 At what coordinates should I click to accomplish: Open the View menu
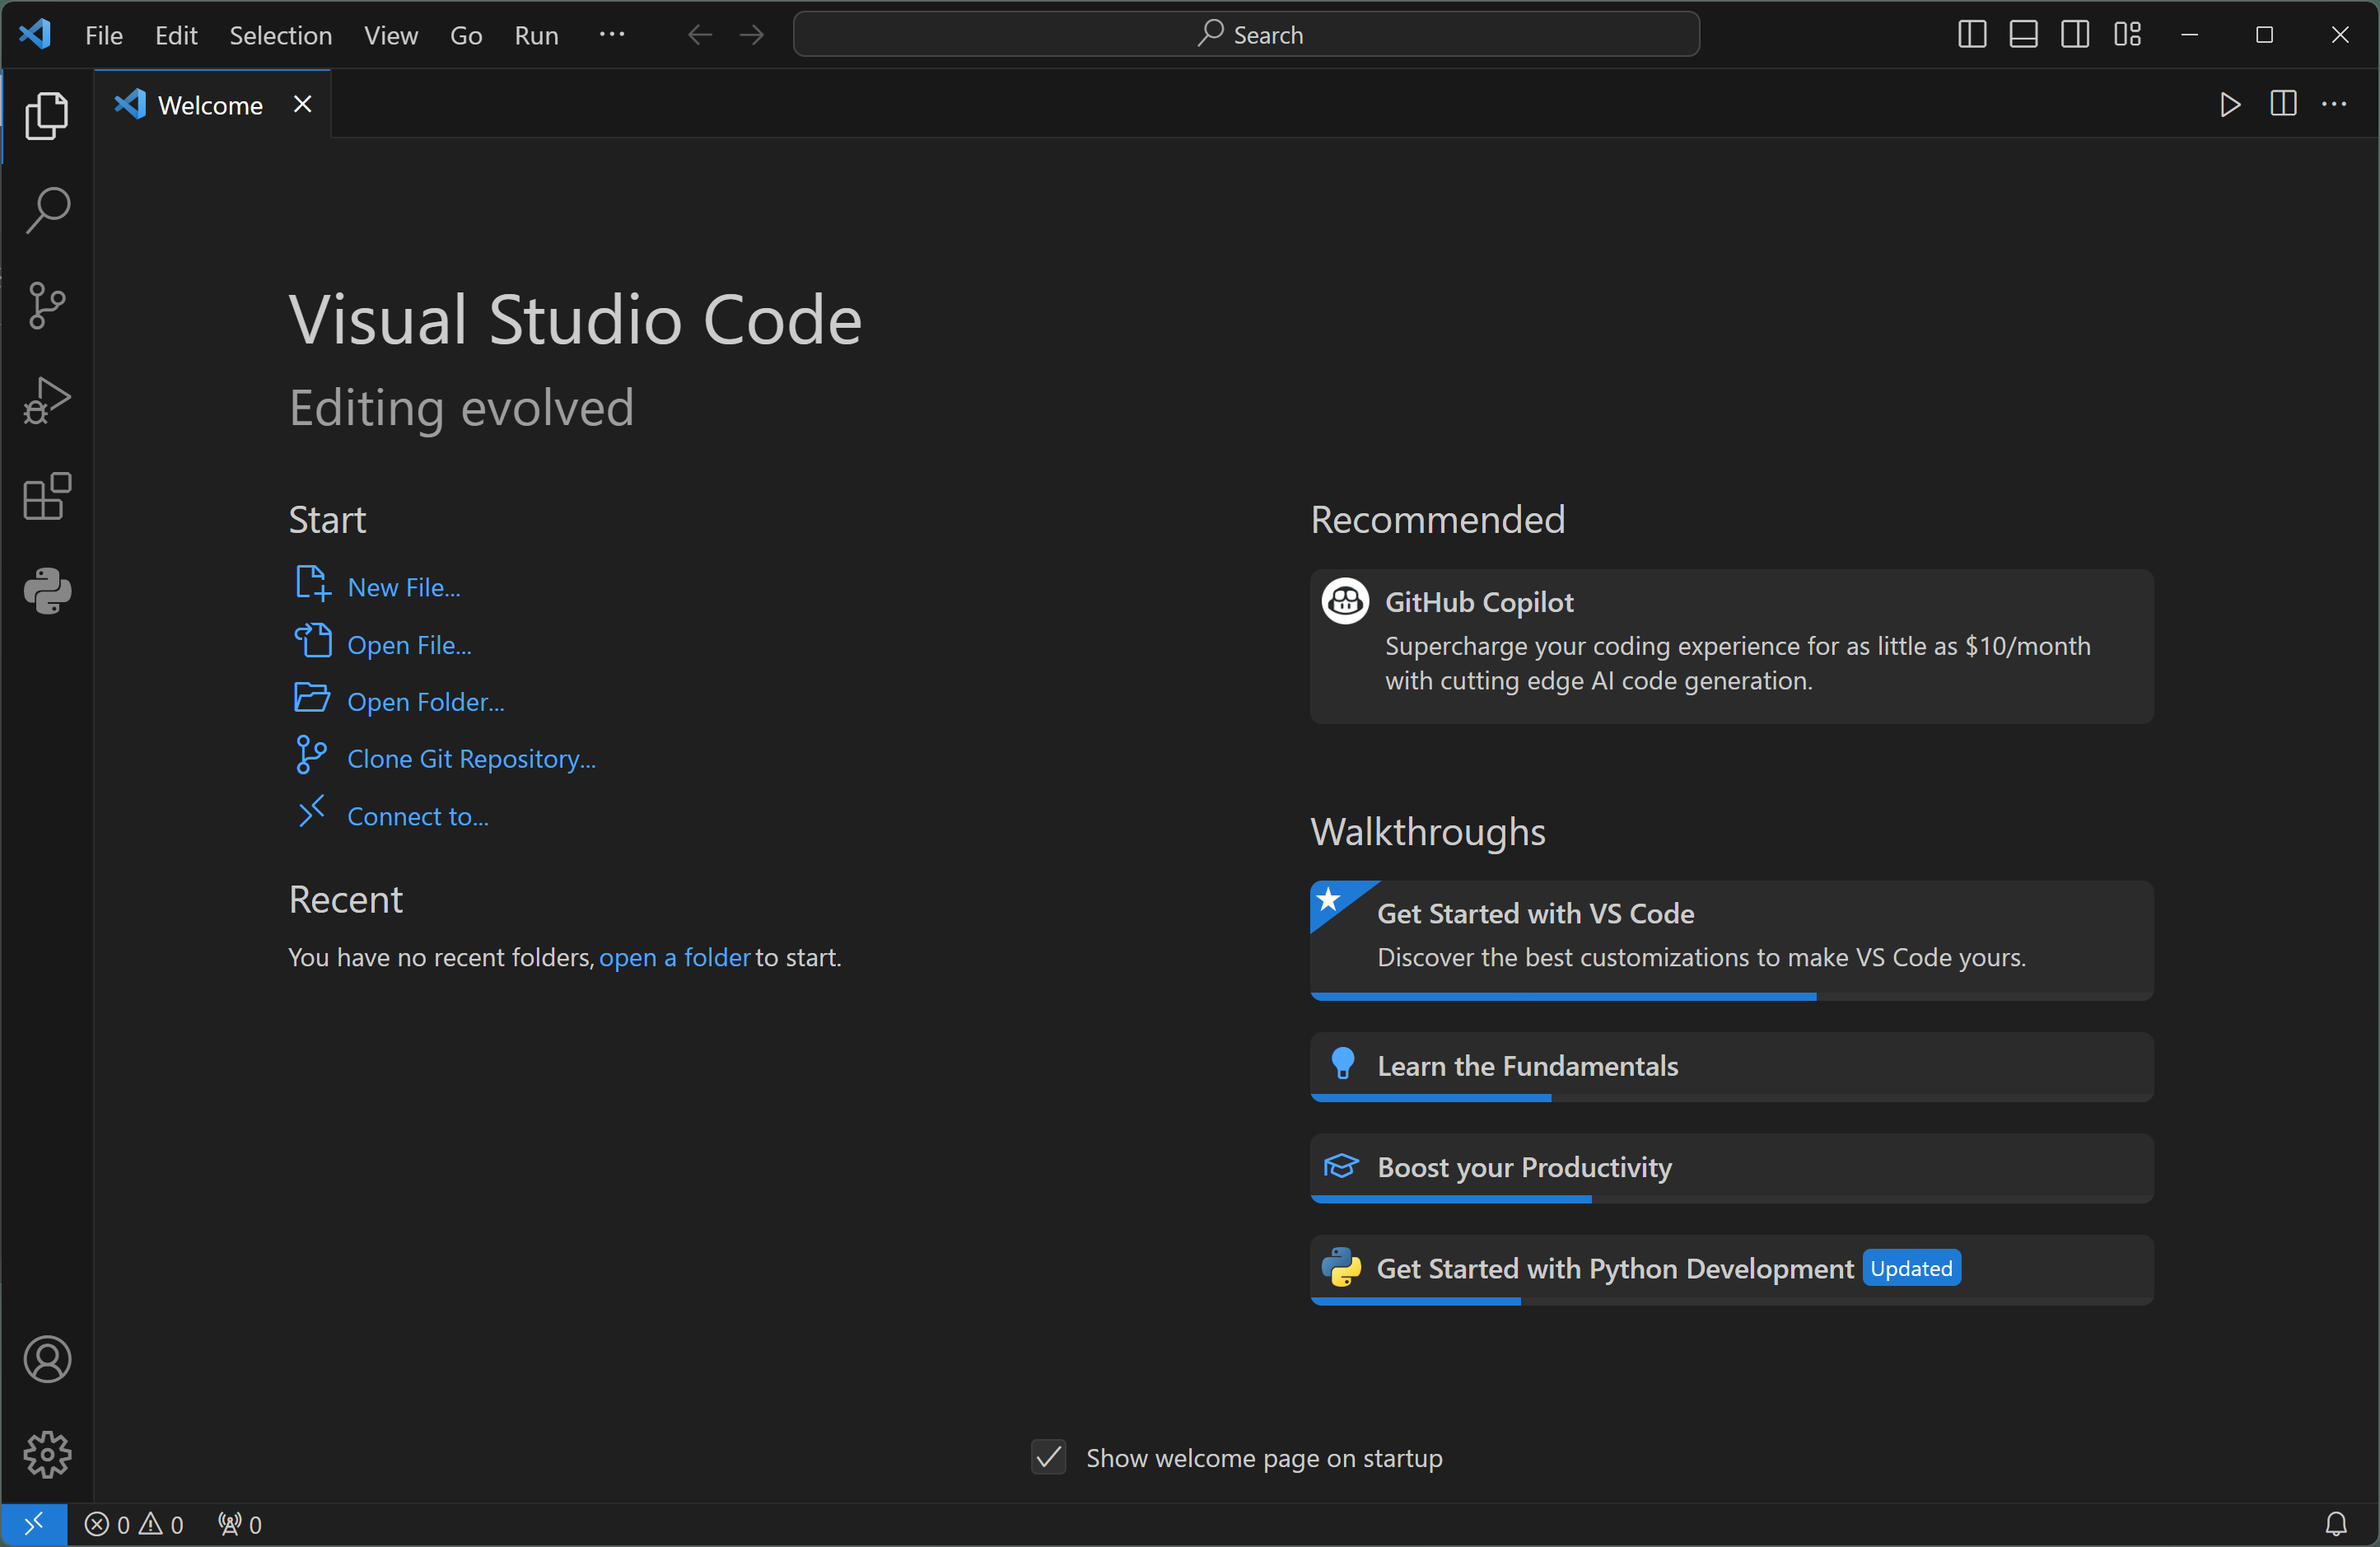[x=391, y=35]
